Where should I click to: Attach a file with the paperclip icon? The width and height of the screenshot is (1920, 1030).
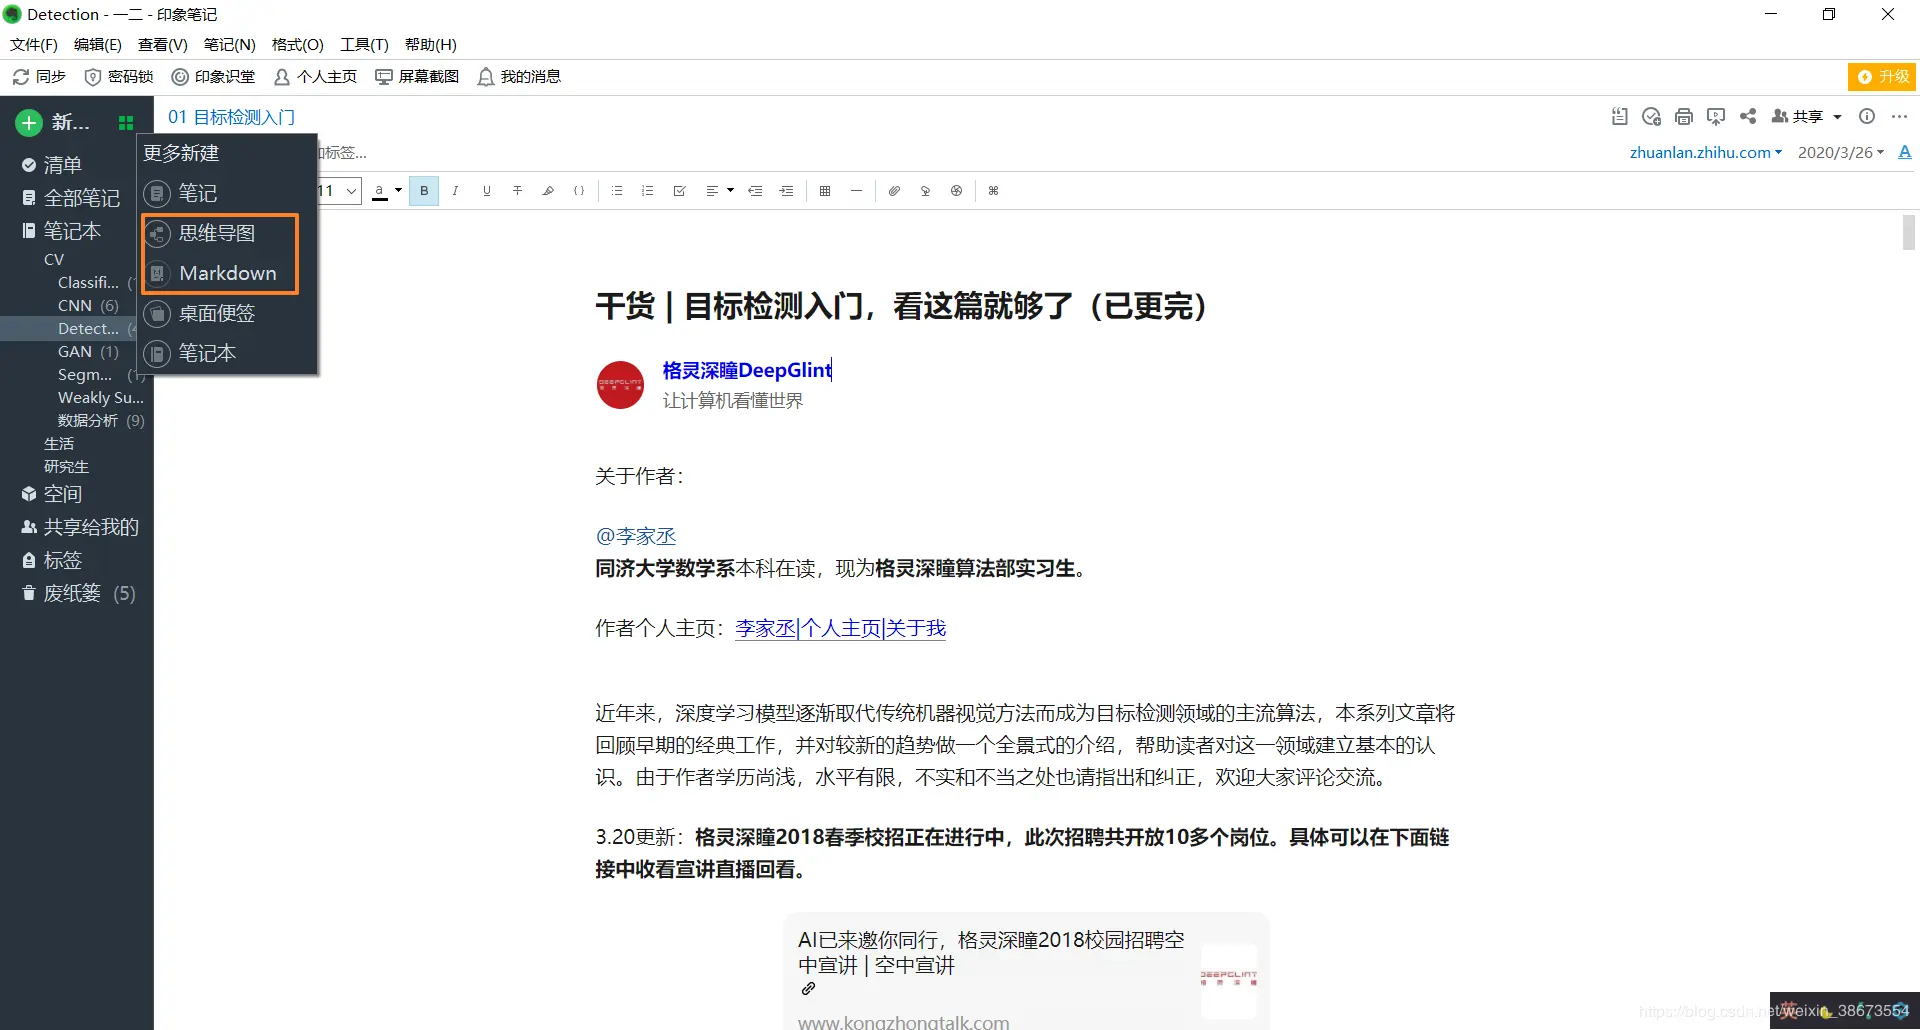(x=893, y=190)
